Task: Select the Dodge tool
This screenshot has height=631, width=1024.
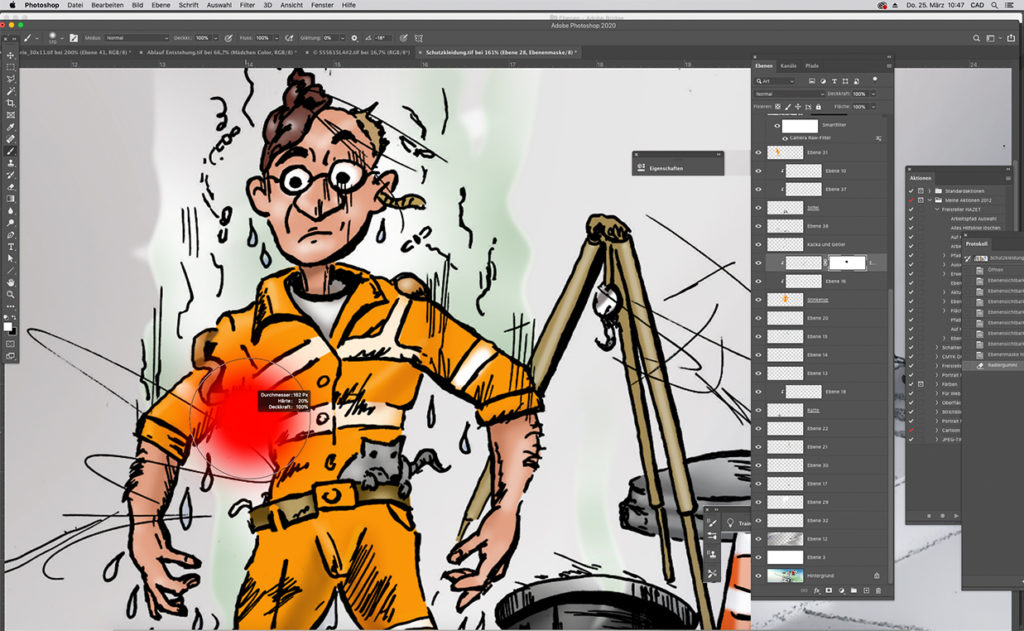Action: pos(10,223)
